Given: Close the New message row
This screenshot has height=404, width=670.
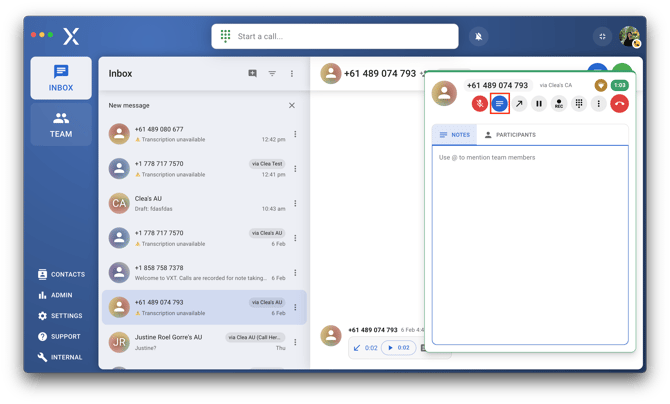Looking at the screenshot, I should (x=292, y=105).
